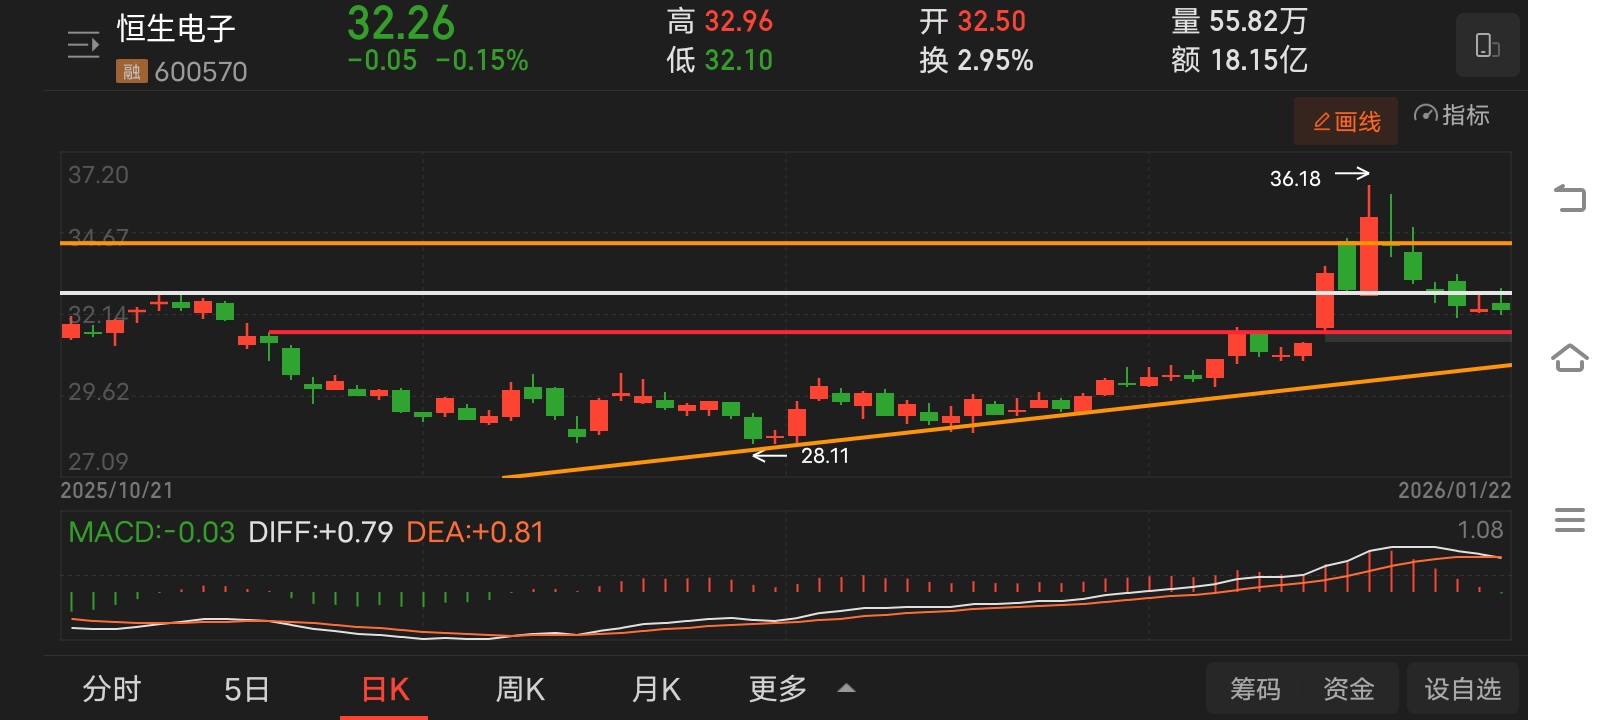Tap the price change value -0.05
This screenshot has height=720, width=1612.
pos(382,61)
